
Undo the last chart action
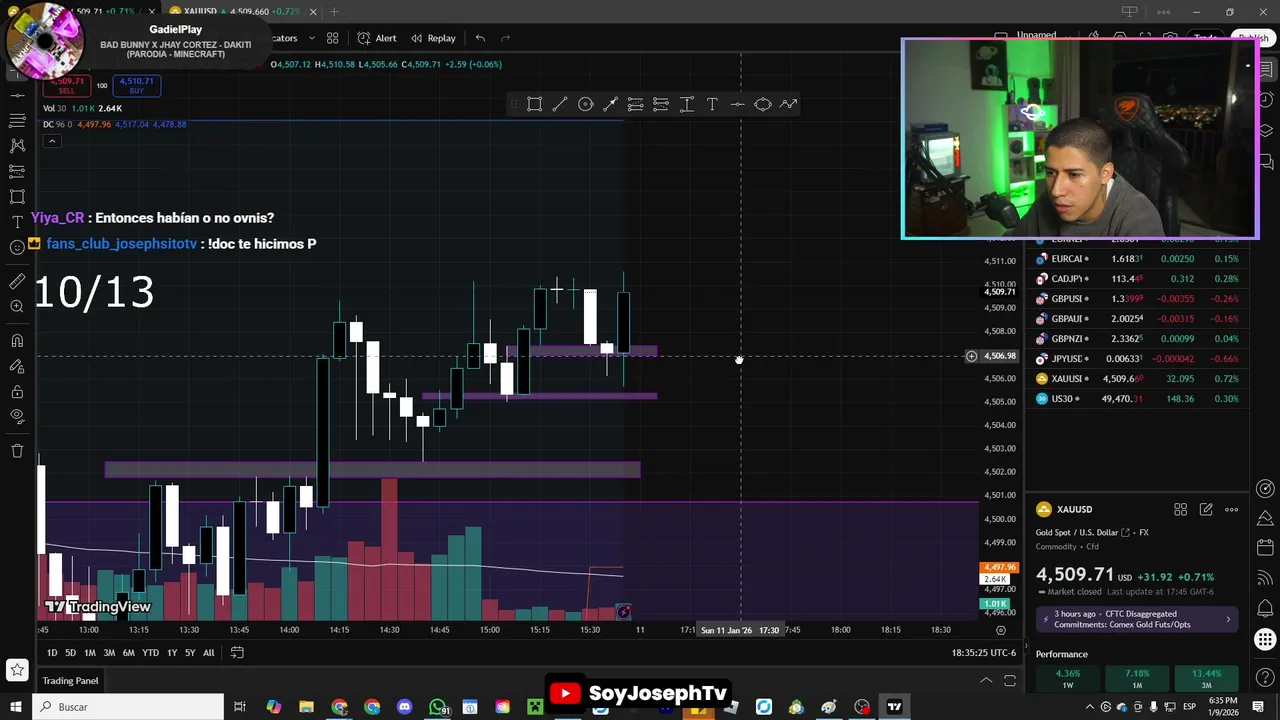480,38
